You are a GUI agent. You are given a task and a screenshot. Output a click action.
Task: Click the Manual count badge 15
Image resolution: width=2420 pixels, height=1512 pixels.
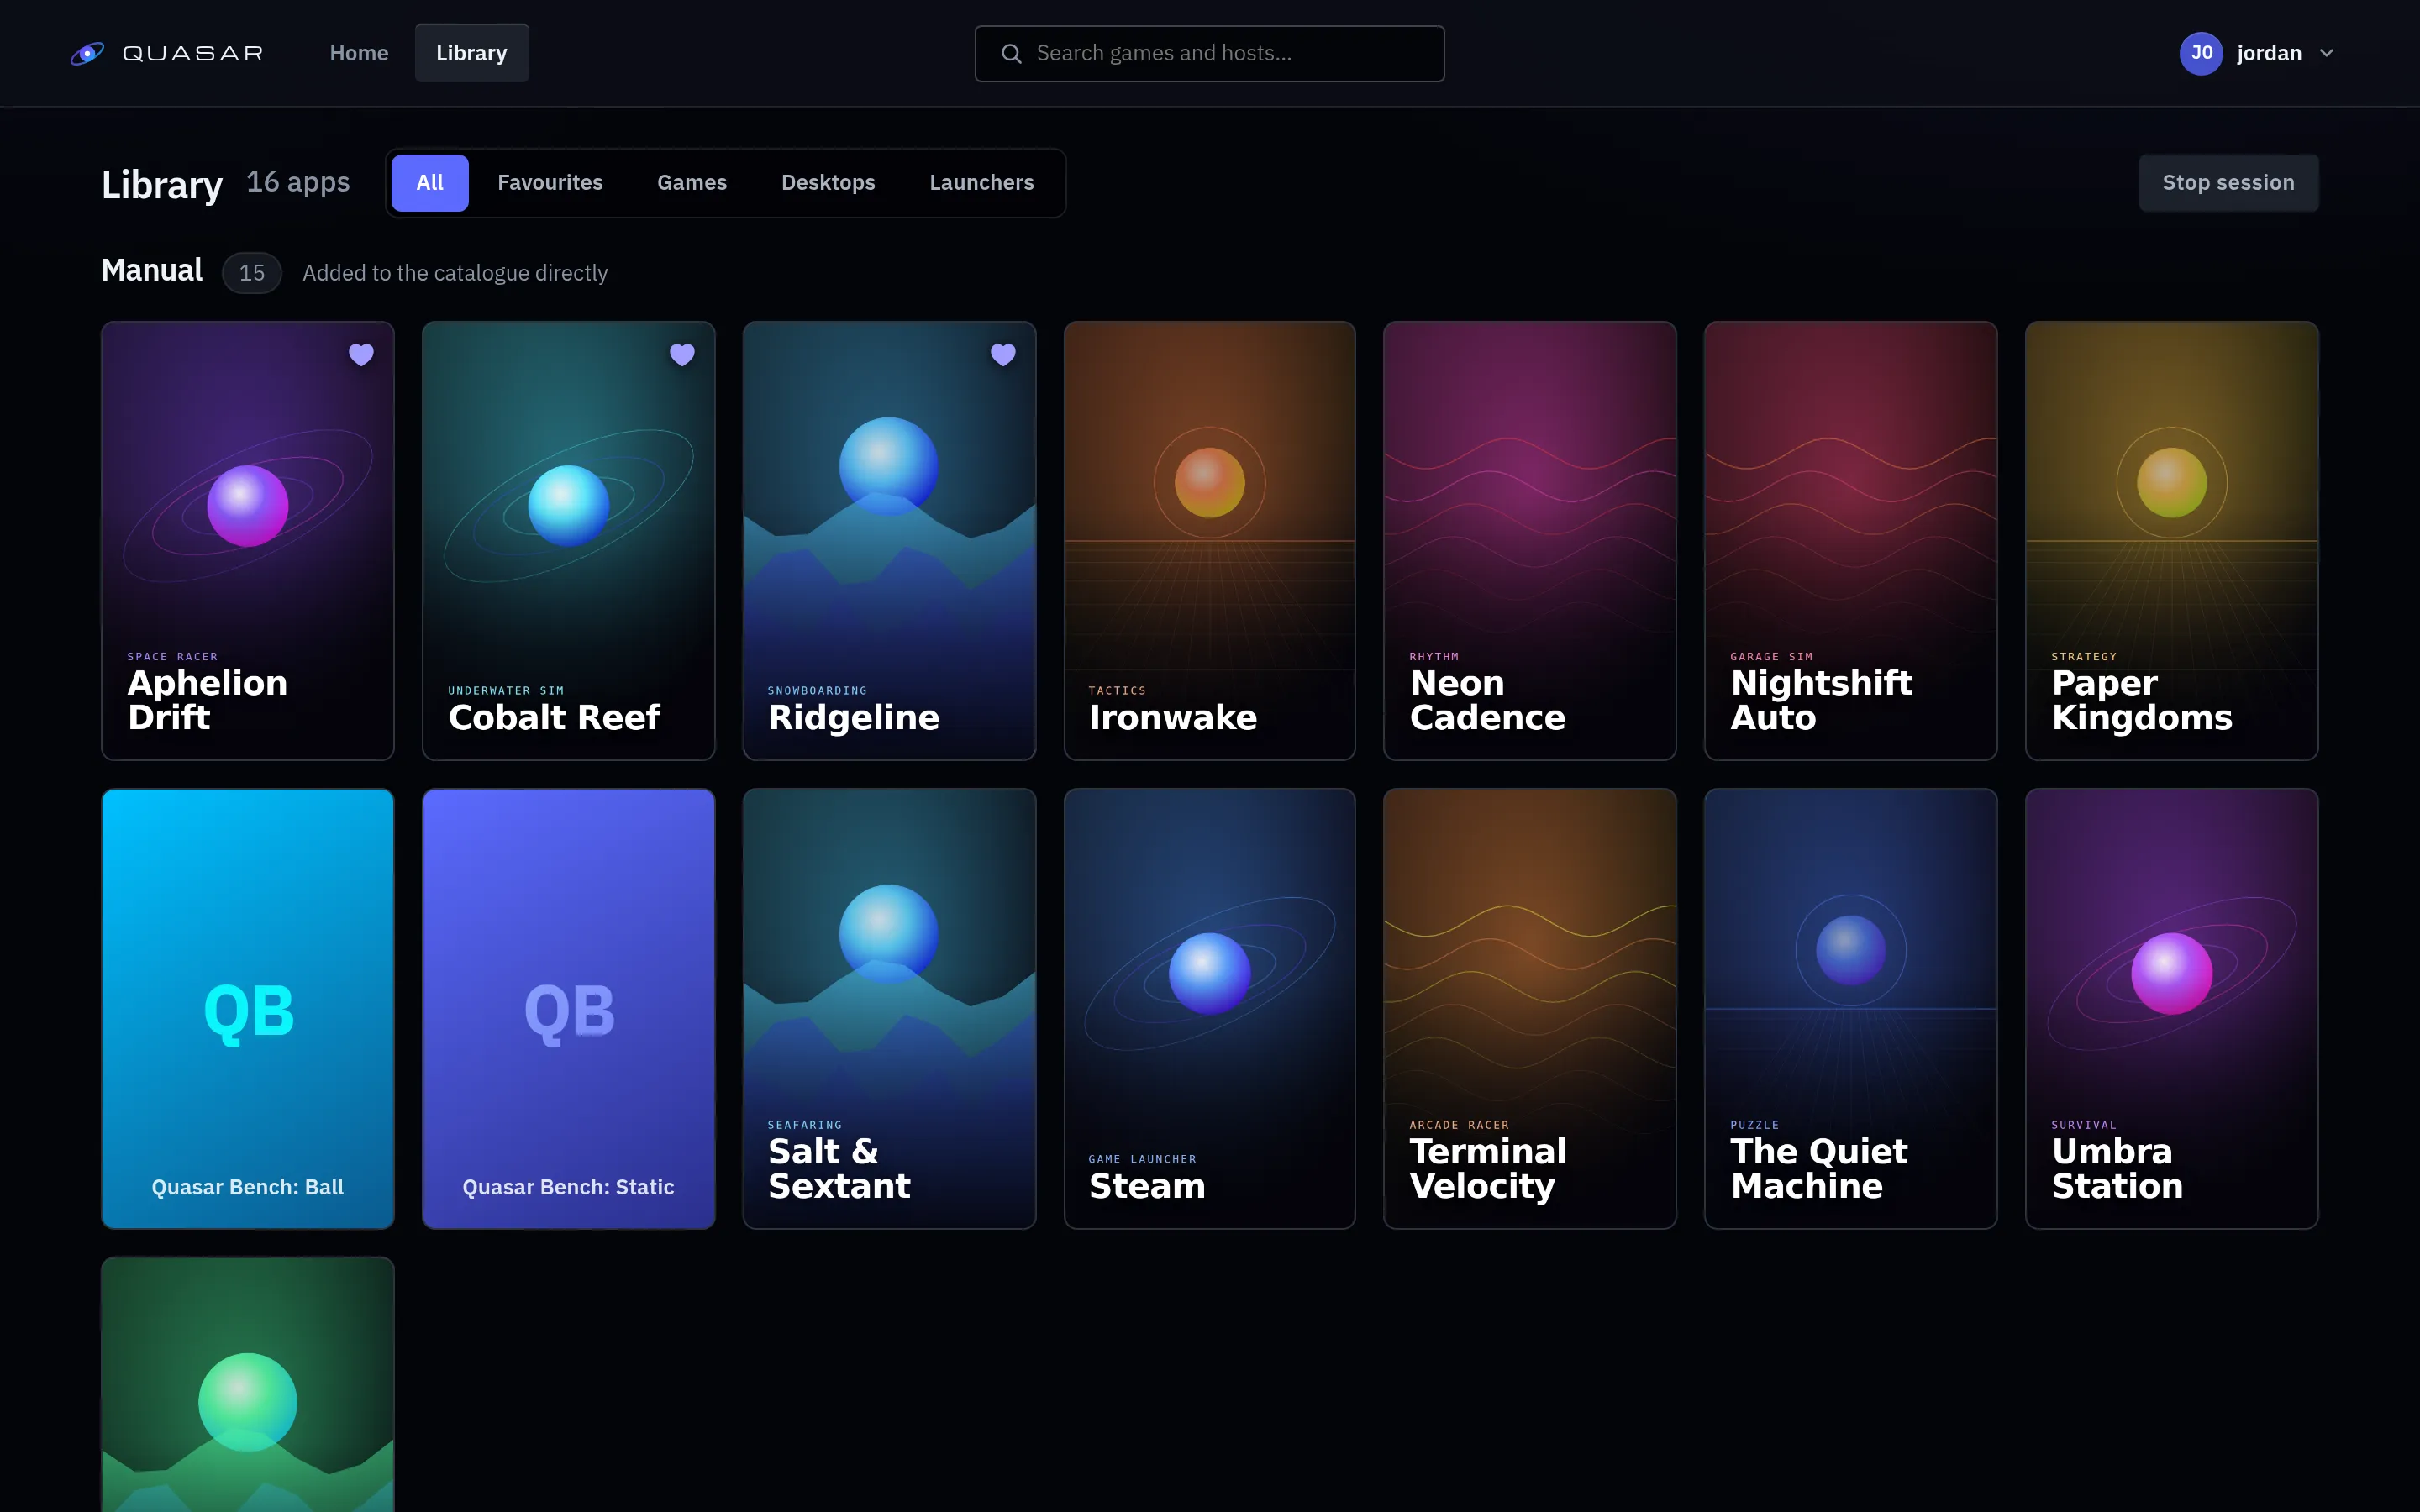[252, 273]
